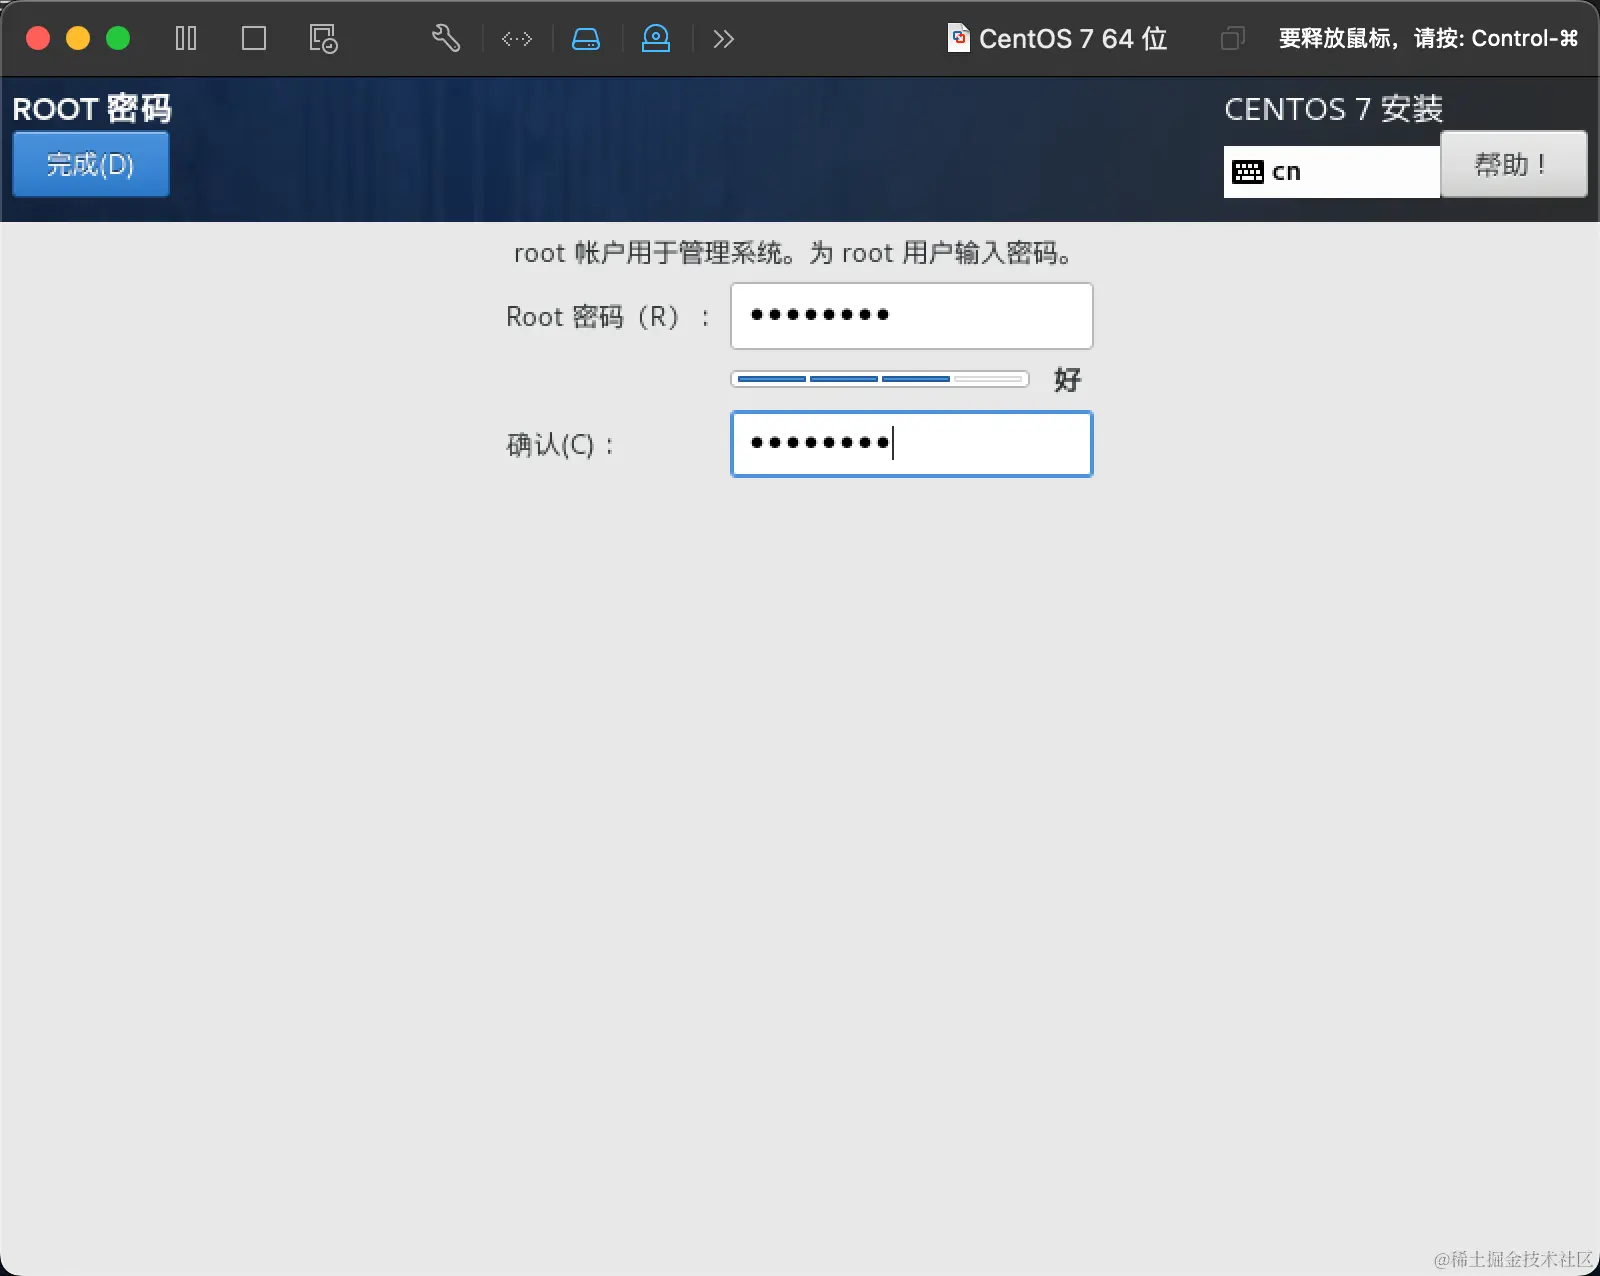The height and width of the screenshot is (1276, 1600).
Task: Click the single window view icon
Action: [x=254, y=39]
